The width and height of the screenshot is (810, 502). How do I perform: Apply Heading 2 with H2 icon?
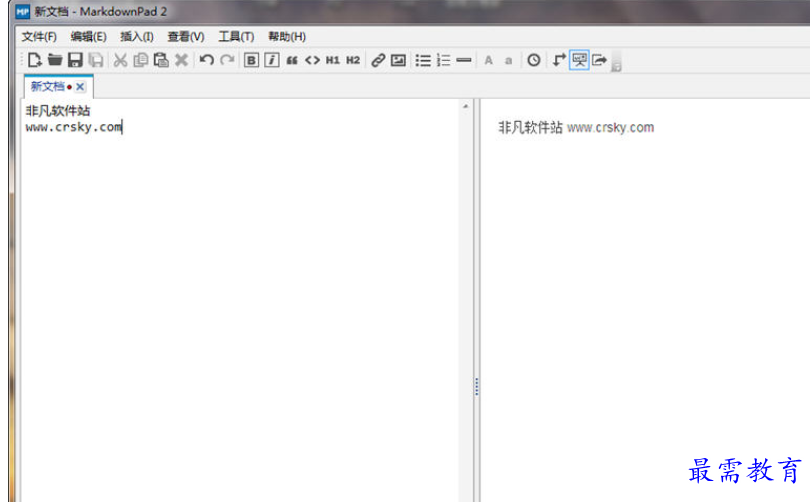point(353,60)
